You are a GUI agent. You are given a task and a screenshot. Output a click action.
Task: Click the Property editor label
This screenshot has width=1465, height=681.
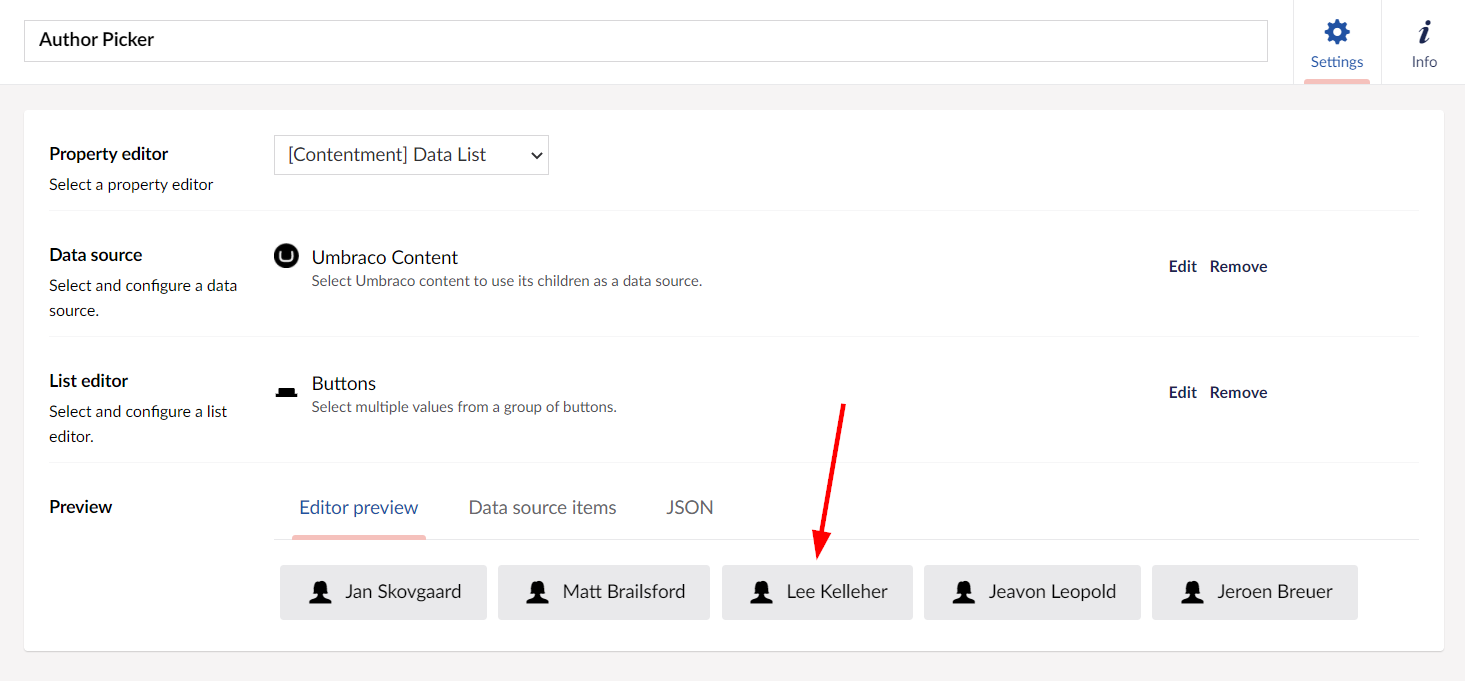109,154
